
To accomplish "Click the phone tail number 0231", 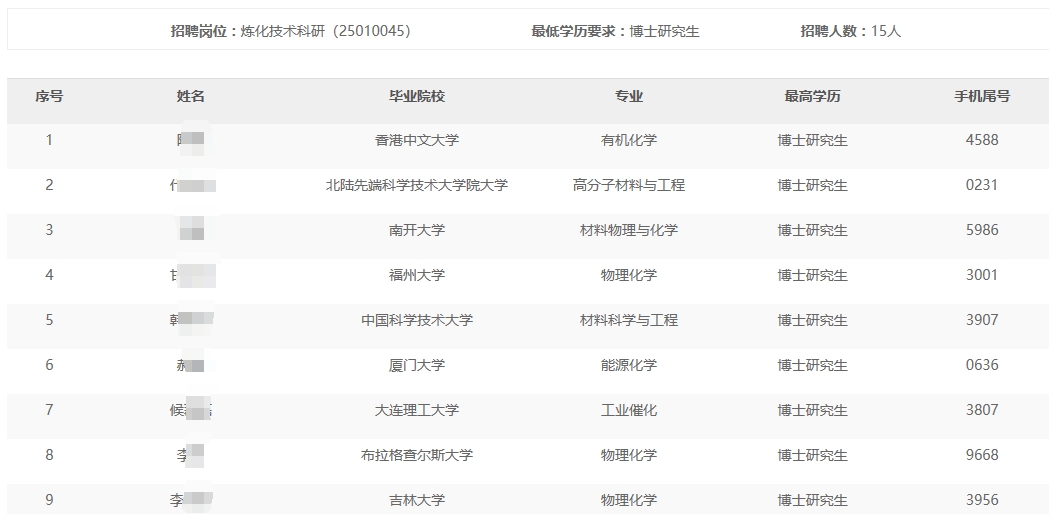I will click(982, 185).
